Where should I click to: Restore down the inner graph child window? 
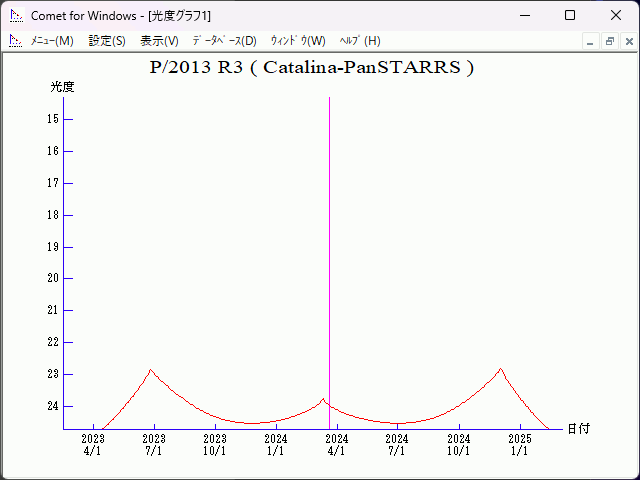(x=609, y=41)
